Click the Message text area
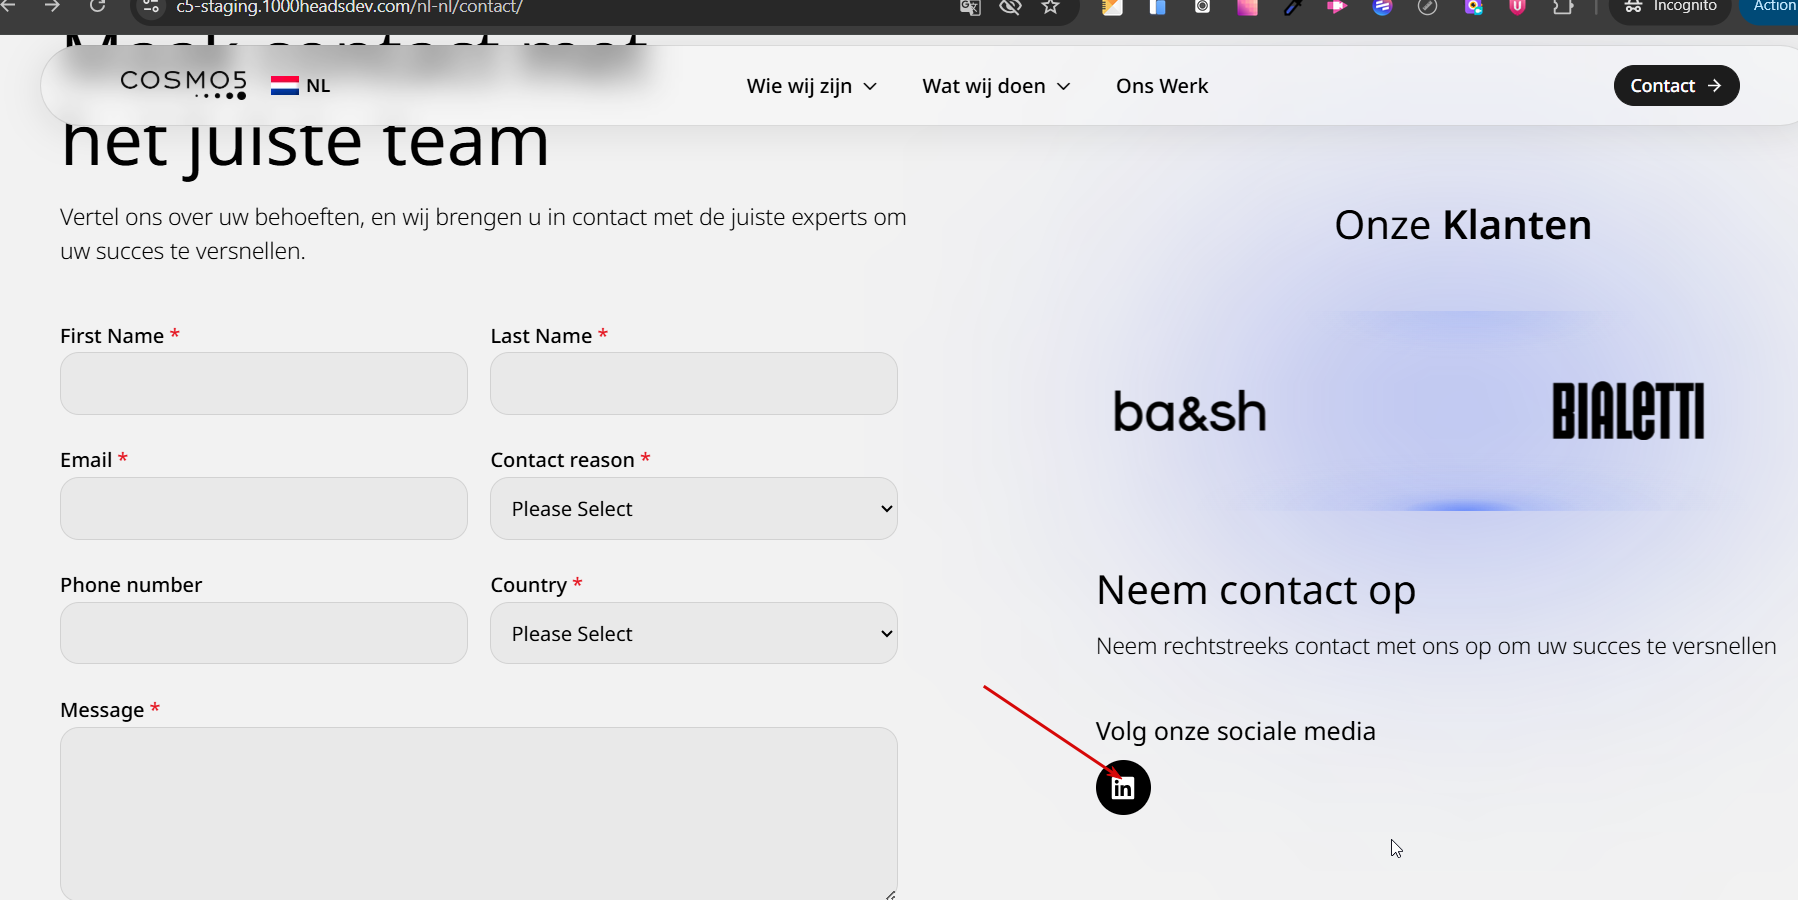1798x900 pixels. pos(478,812)
